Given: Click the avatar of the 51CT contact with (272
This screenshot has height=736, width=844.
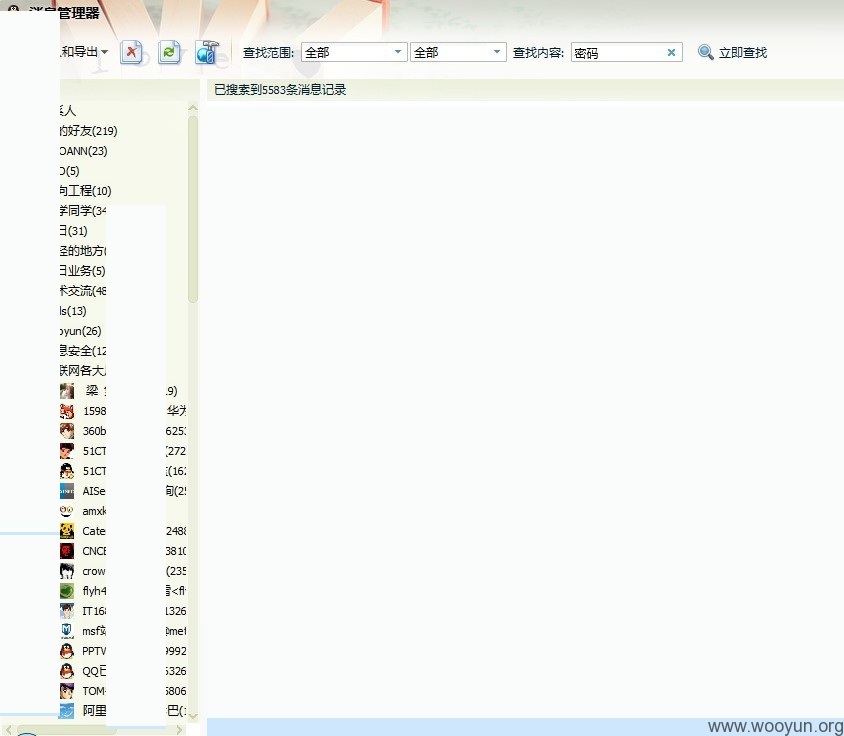Looking at the screenshot, I should click(67, 451).
